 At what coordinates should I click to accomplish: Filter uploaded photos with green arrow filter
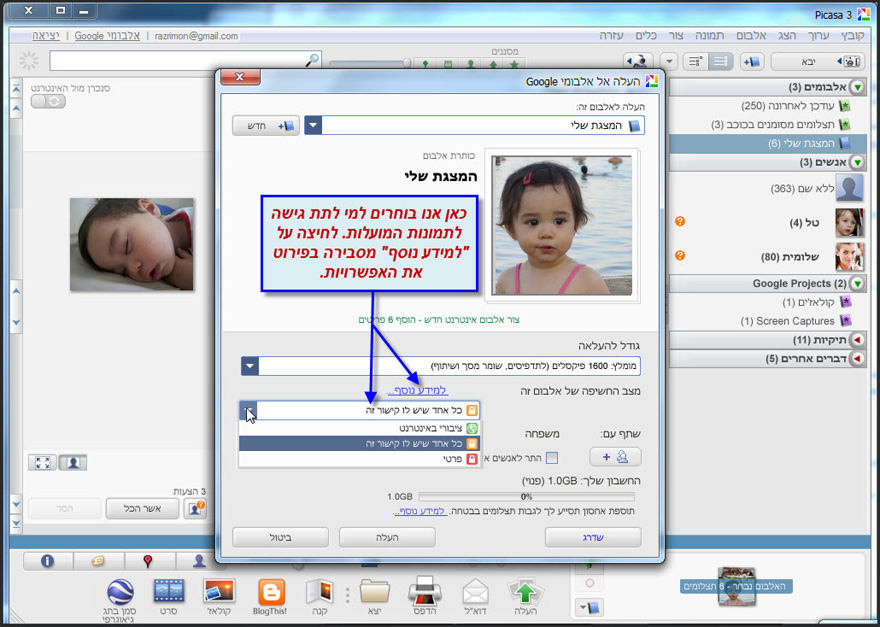[x=493, y=64]
